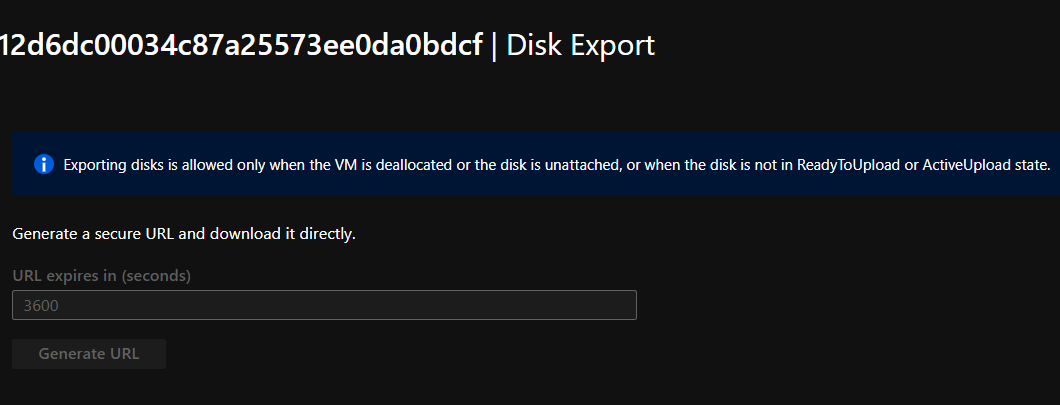
Task: Click the word "Disk" in the page title
Action: pyautogui.click(x=532, y=45)
